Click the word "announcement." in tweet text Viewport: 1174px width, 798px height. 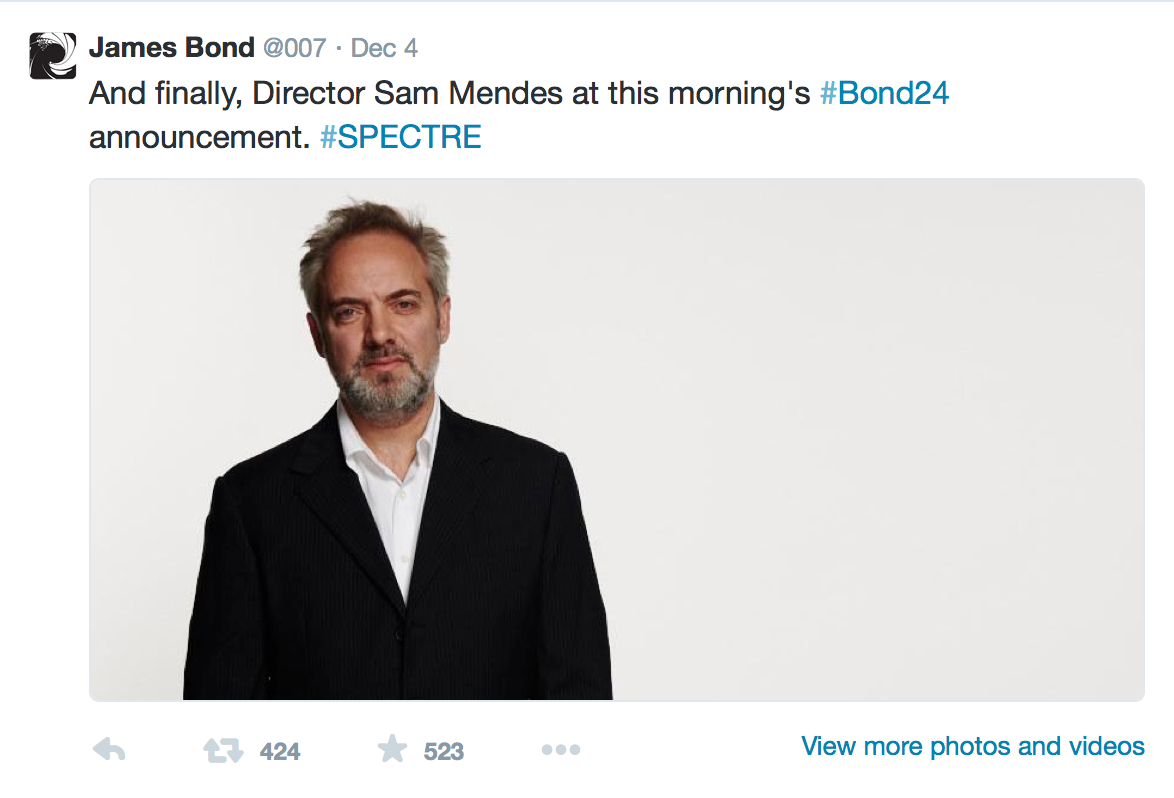(199, 137)
